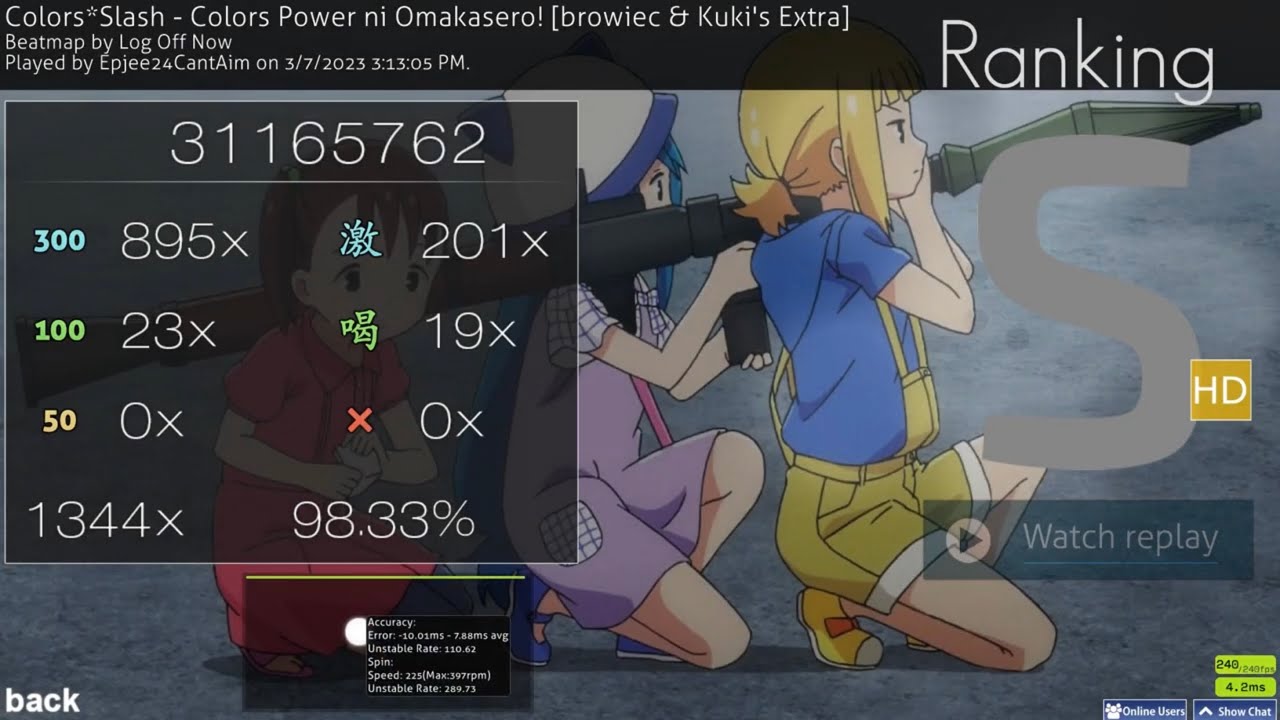The height and width of the screenshot is (720, 1280).
Task: Click the Online Users people icon
Action: [1113, 711]
